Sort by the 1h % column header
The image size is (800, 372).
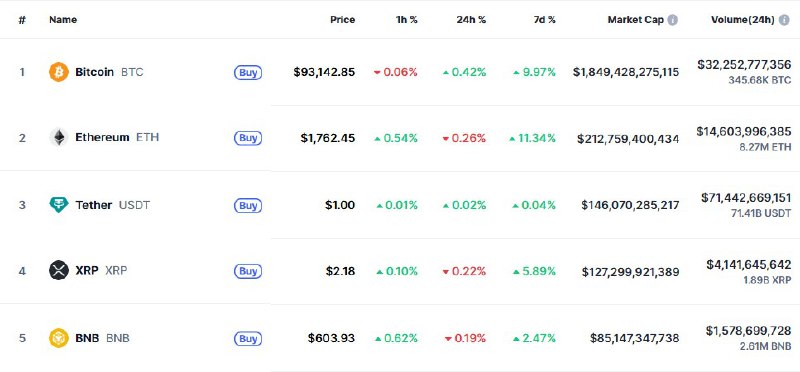point(407,20)
